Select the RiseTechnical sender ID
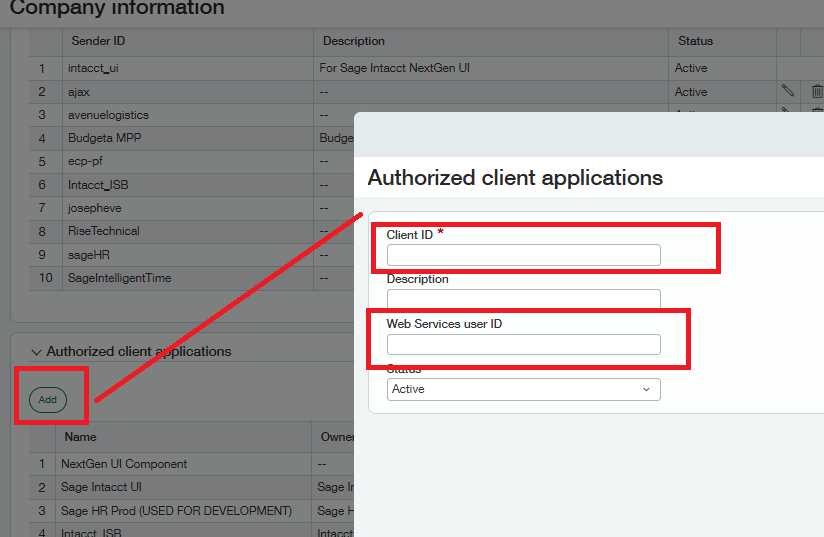Image resolution: width=824 pixels, height=537 pixels. (188, 231)
